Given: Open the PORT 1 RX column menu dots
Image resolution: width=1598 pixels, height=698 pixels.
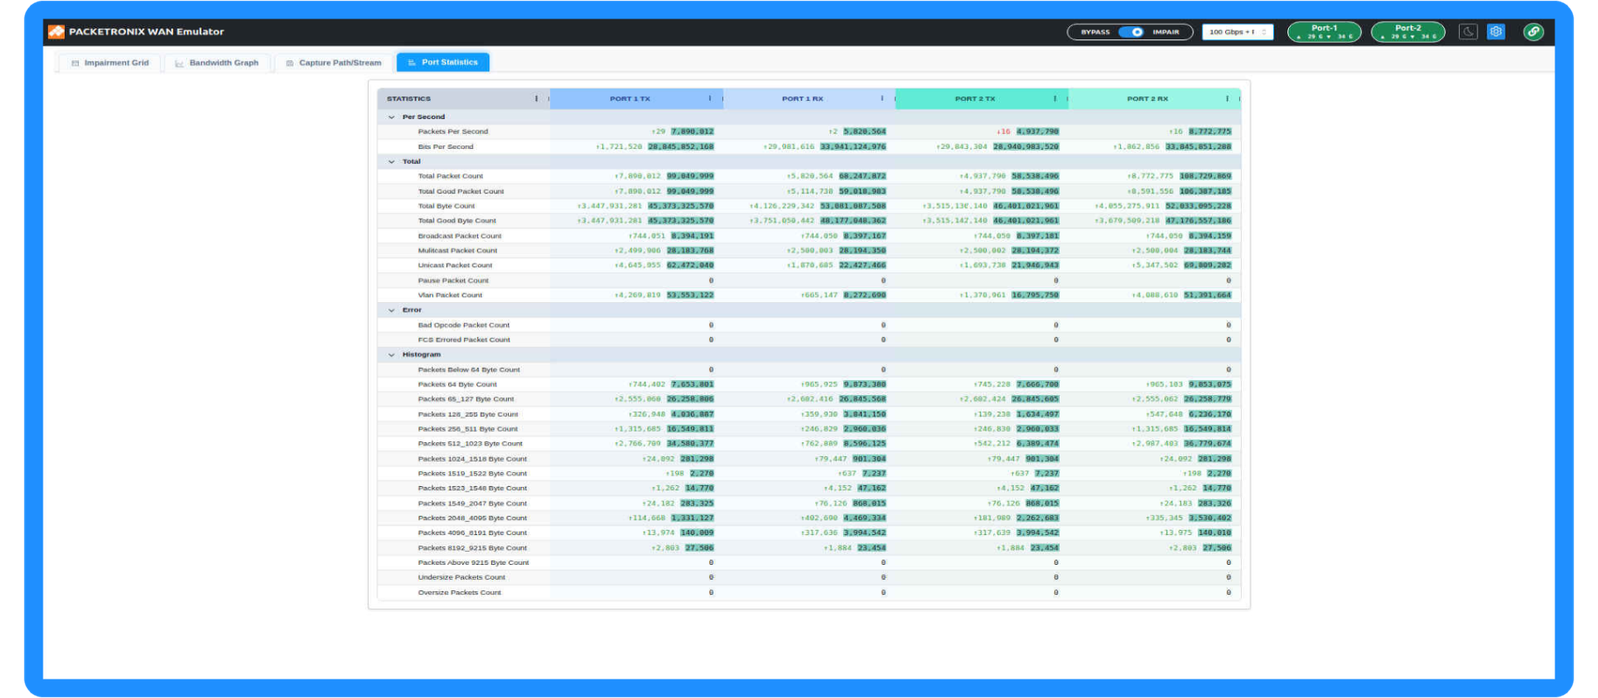Looking at the screenshot, I should (882, 99).
